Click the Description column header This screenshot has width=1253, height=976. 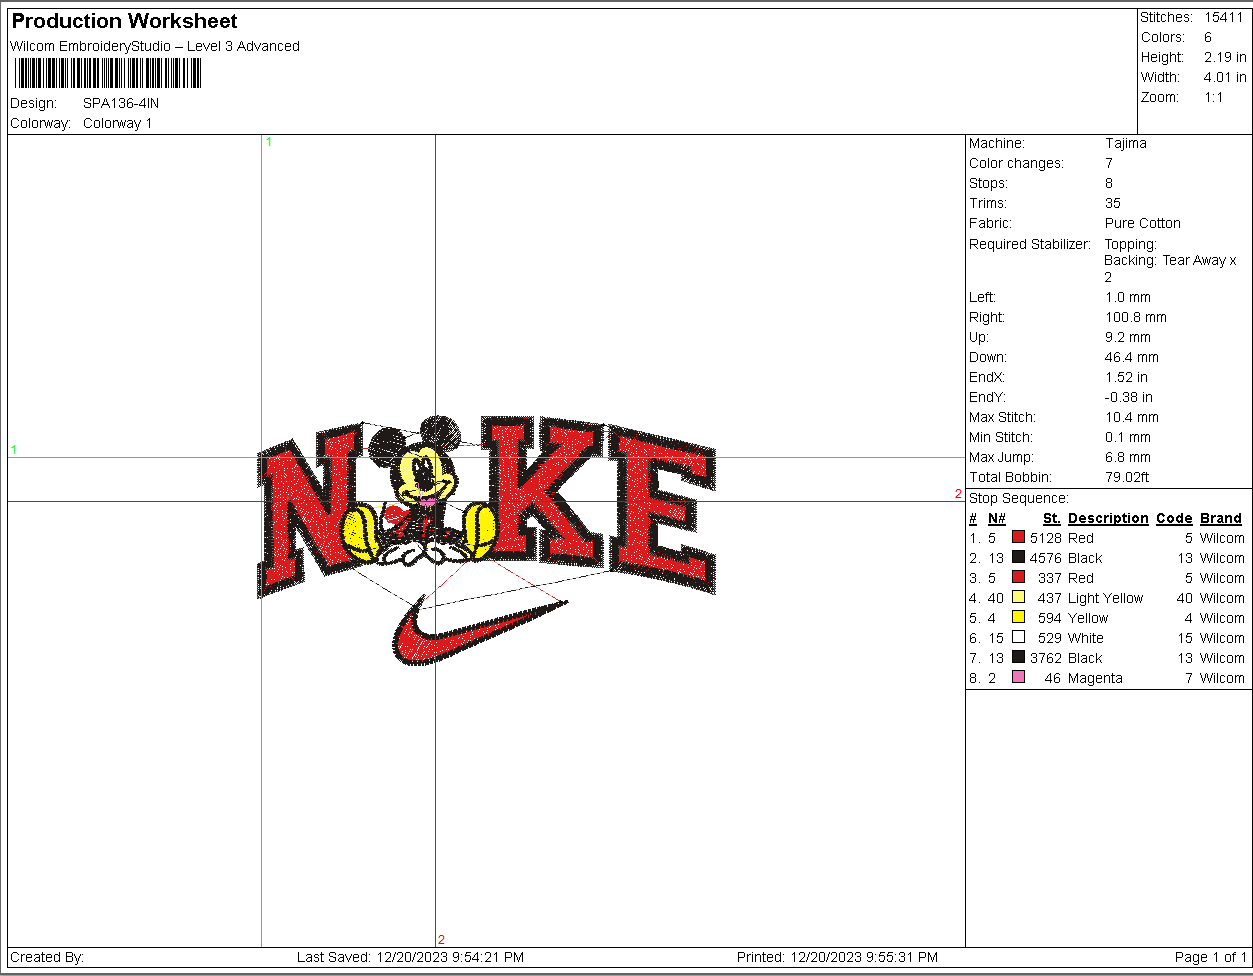pyautogui.click(x=1108, y=518)
